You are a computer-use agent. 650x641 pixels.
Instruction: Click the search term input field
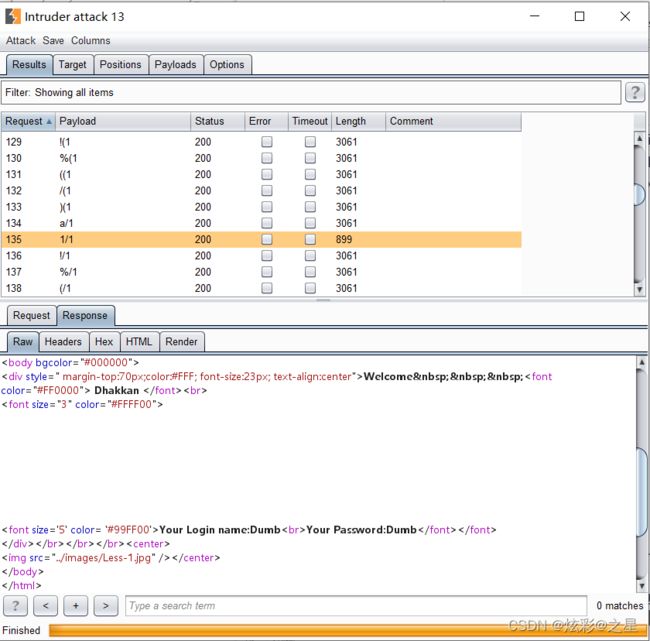[x=356, y=606]
